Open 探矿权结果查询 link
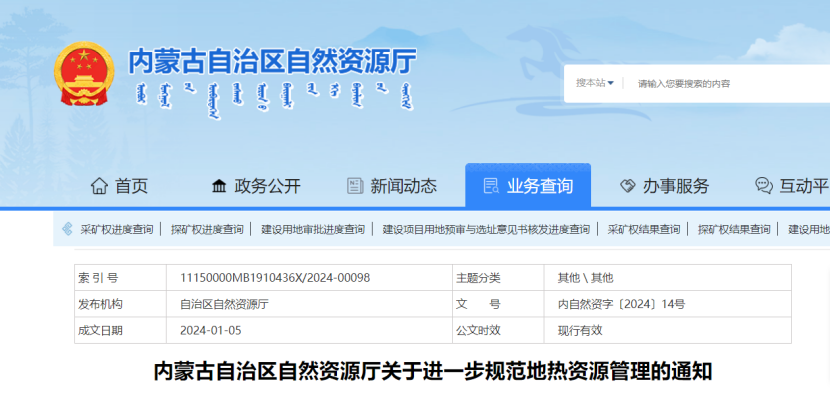The height and width of the screenshot is (393, 830). 734,229
